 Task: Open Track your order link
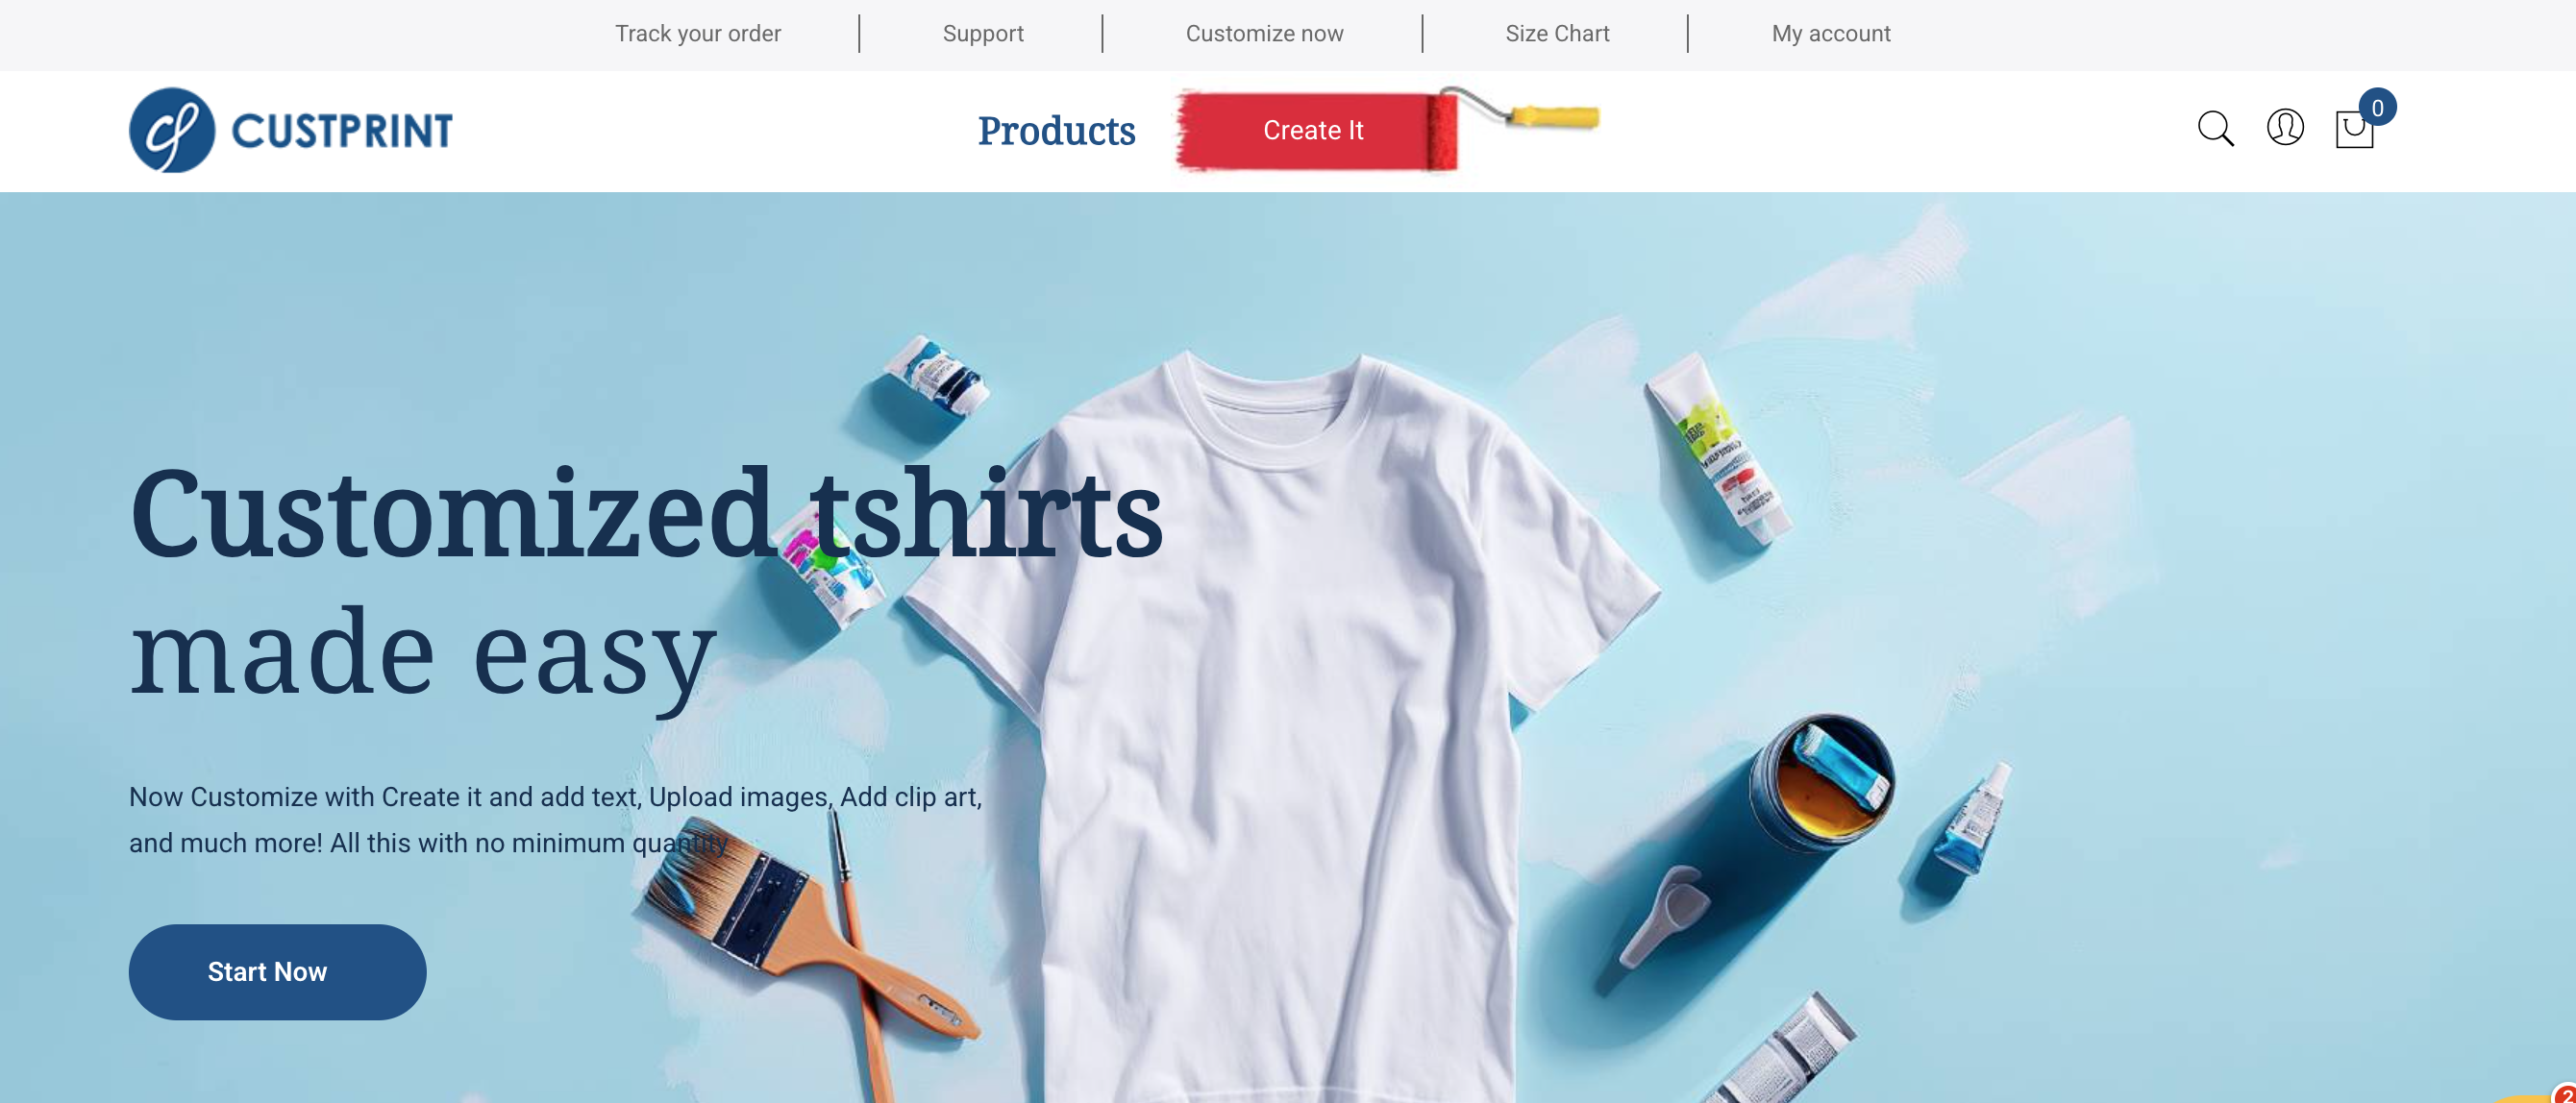tap(698, 34)
